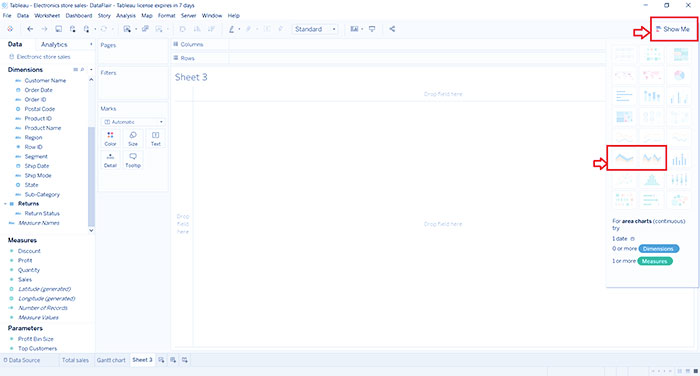Open the Standard fit dropdown

coord(315,29)
